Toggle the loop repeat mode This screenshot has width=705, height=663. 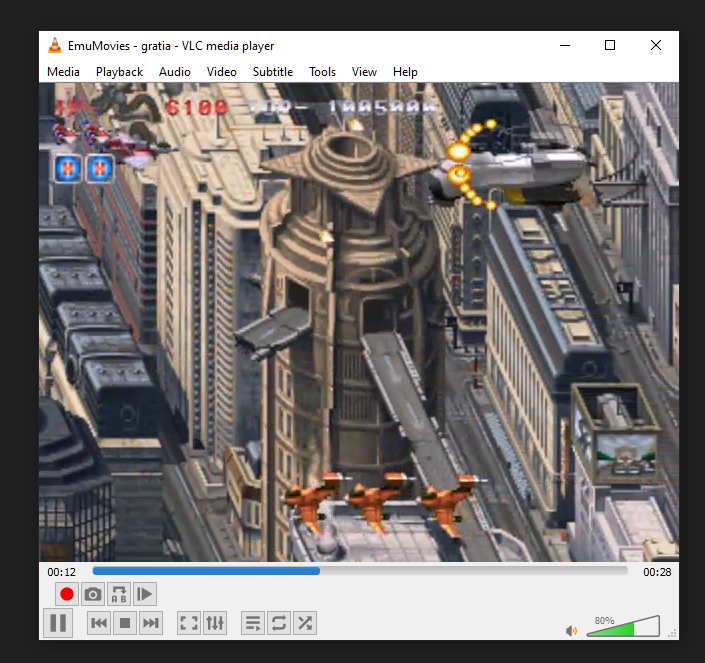pyautogui.click(x=279, y=623)
